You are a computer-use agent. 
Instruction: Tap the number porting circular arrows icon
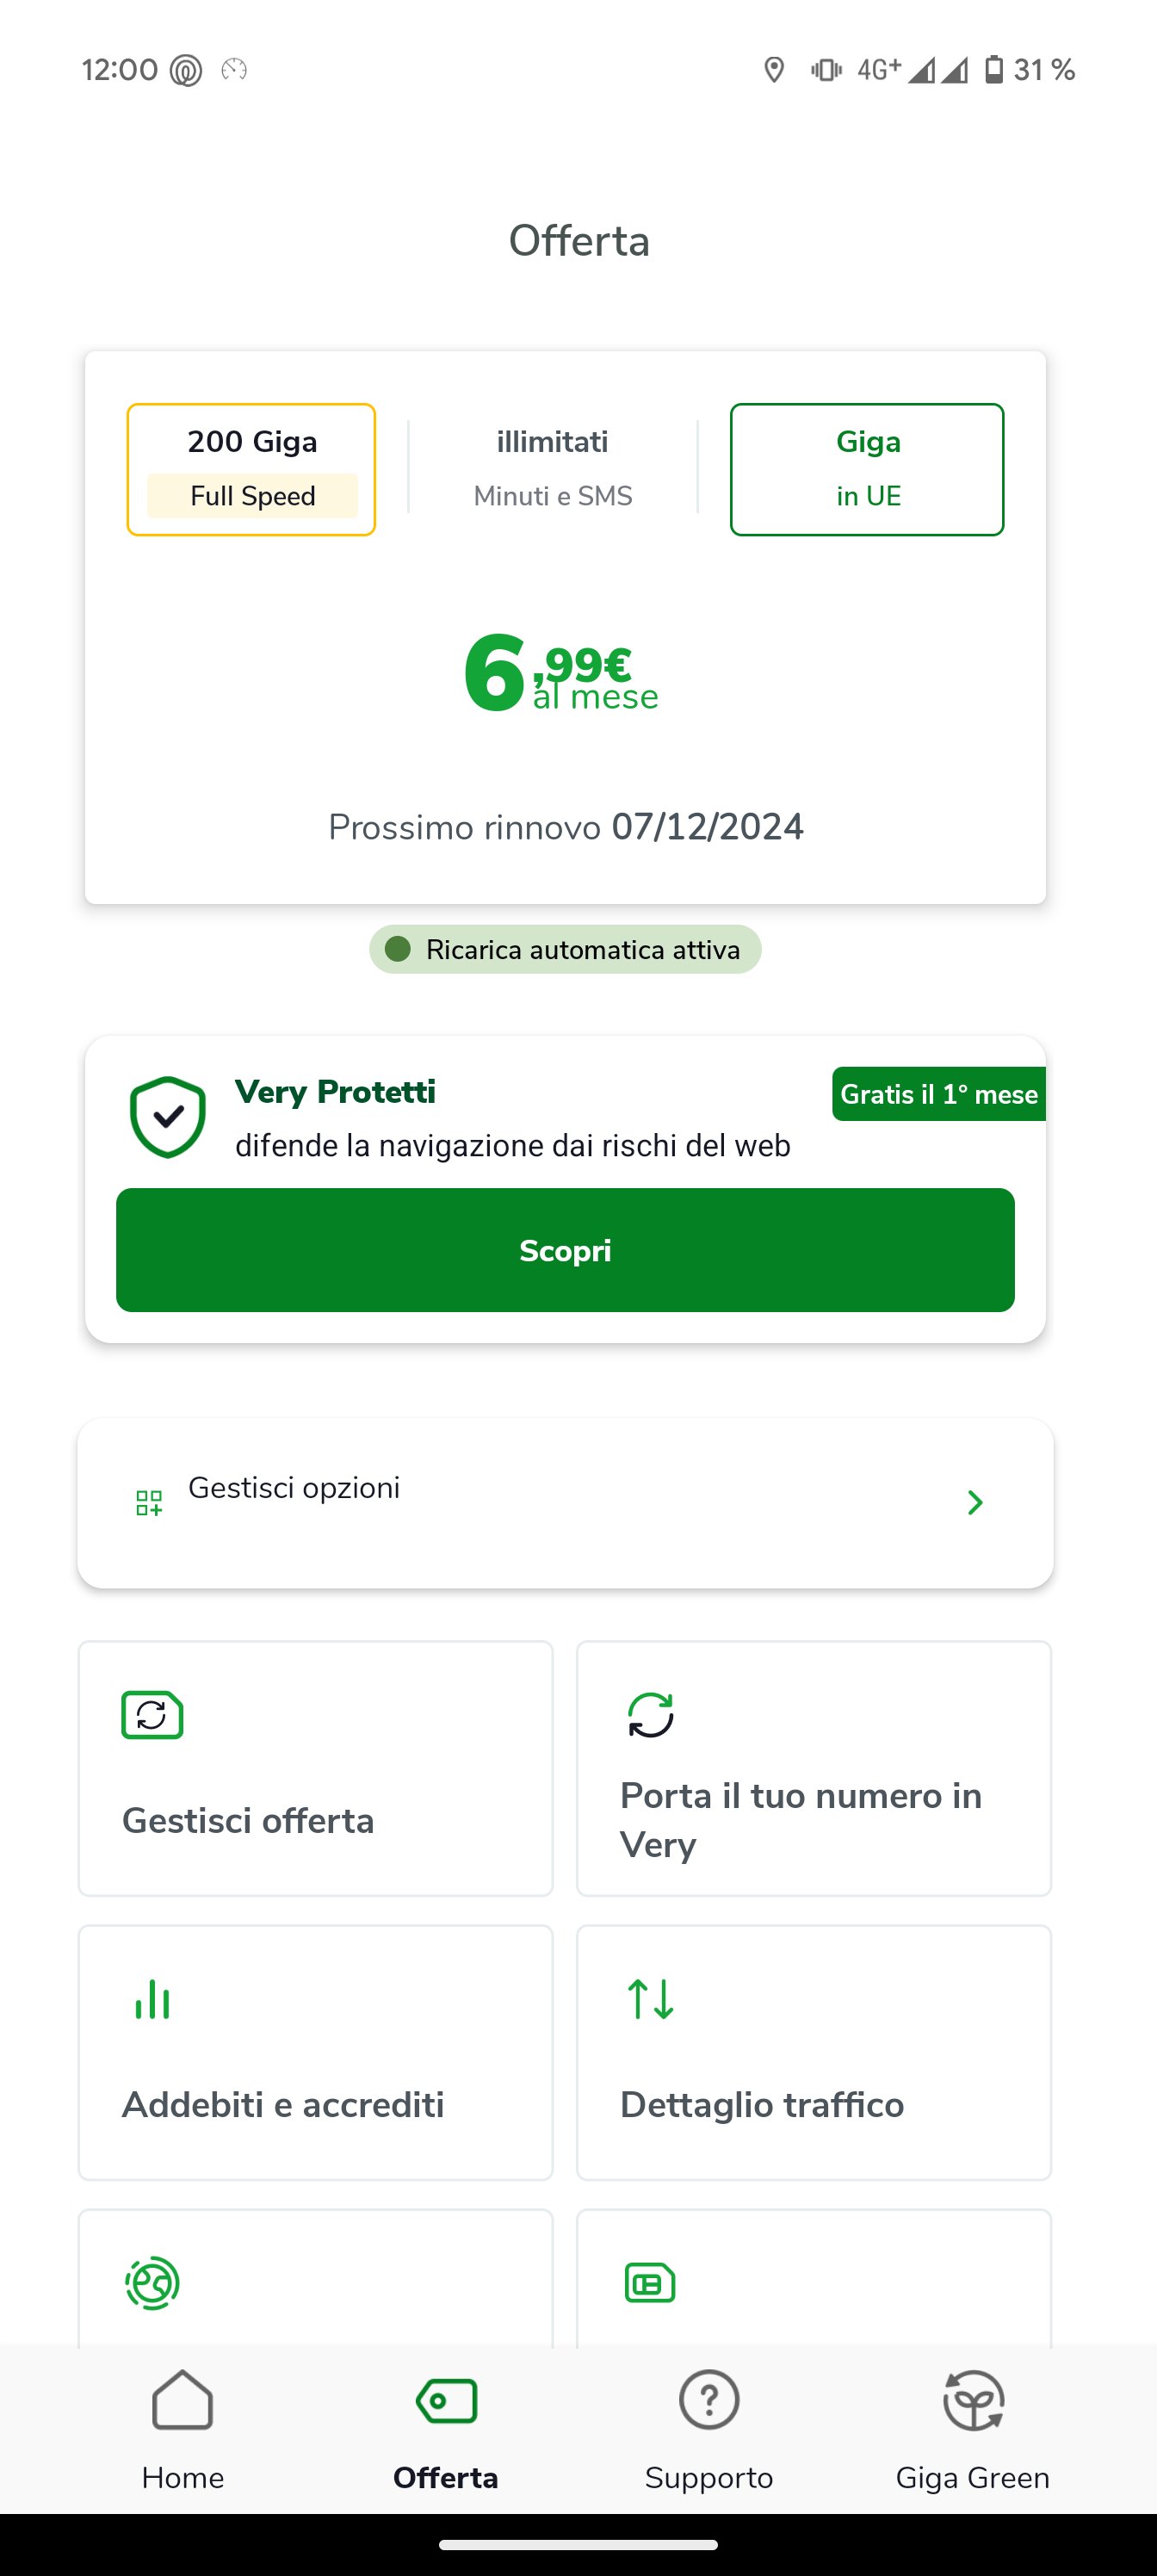click(x=650, y=1715)
